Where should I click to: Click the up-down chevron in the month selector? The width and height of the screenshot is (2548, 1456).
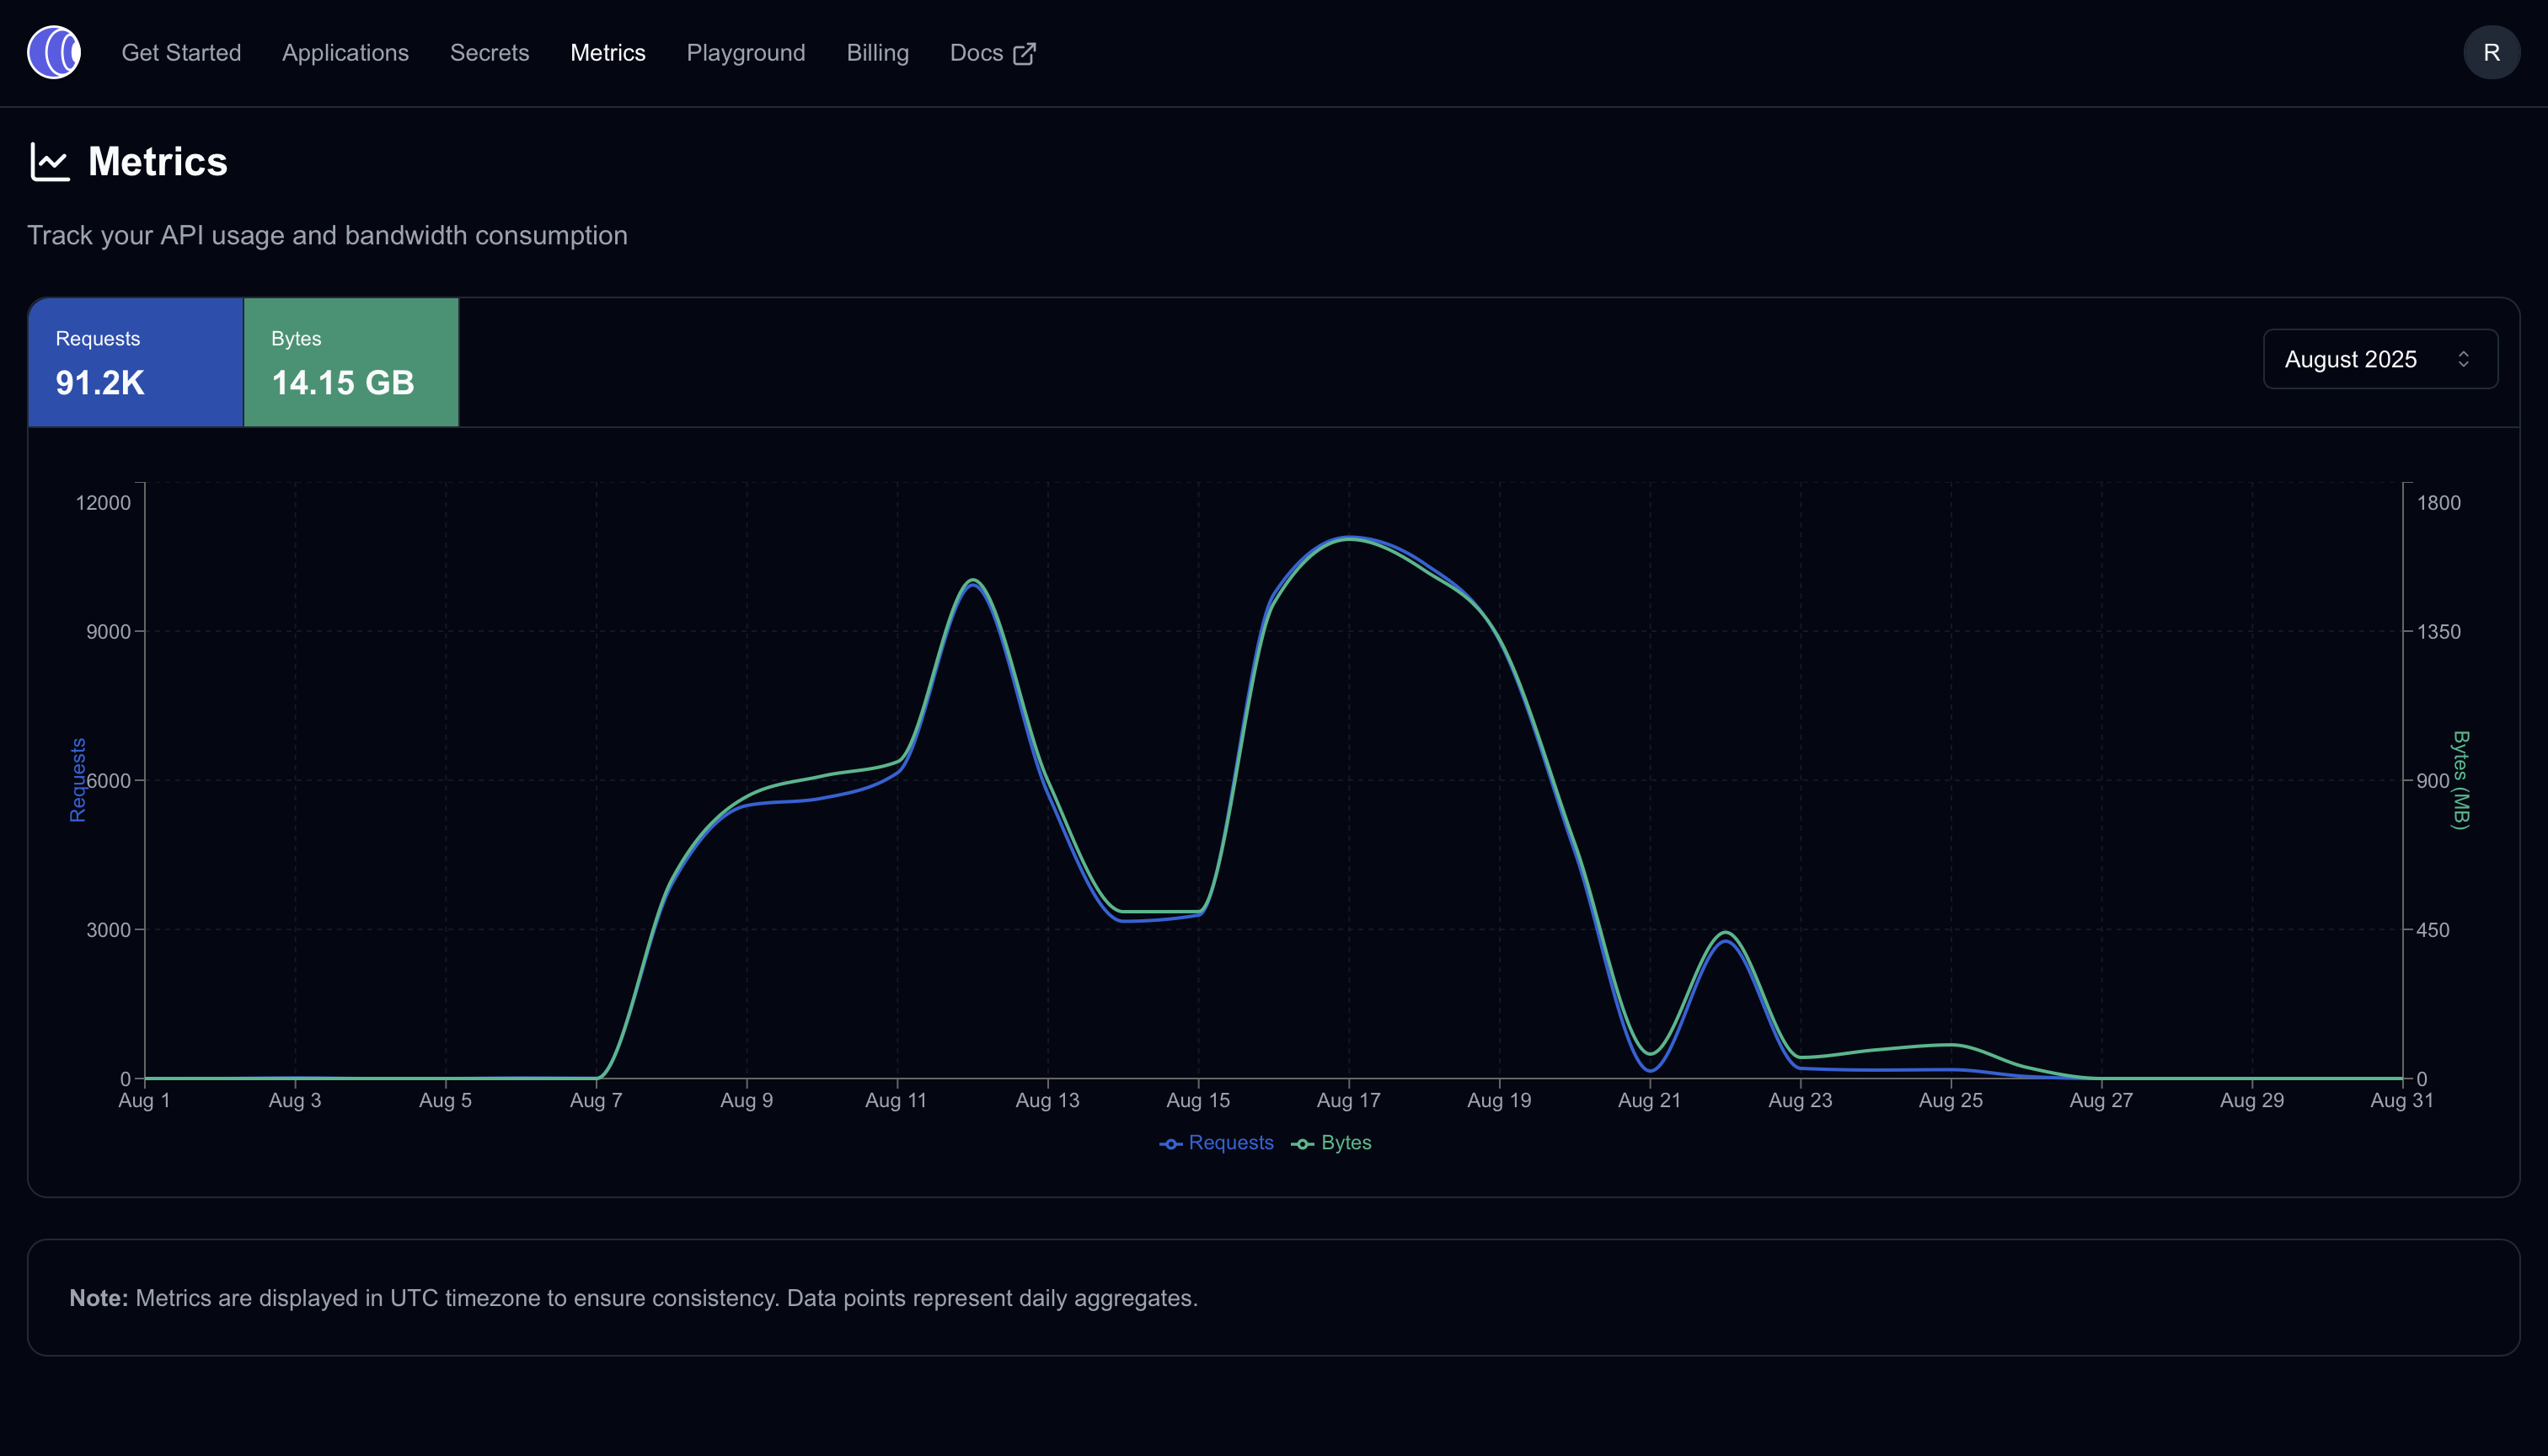click(x=2463, y=359)
